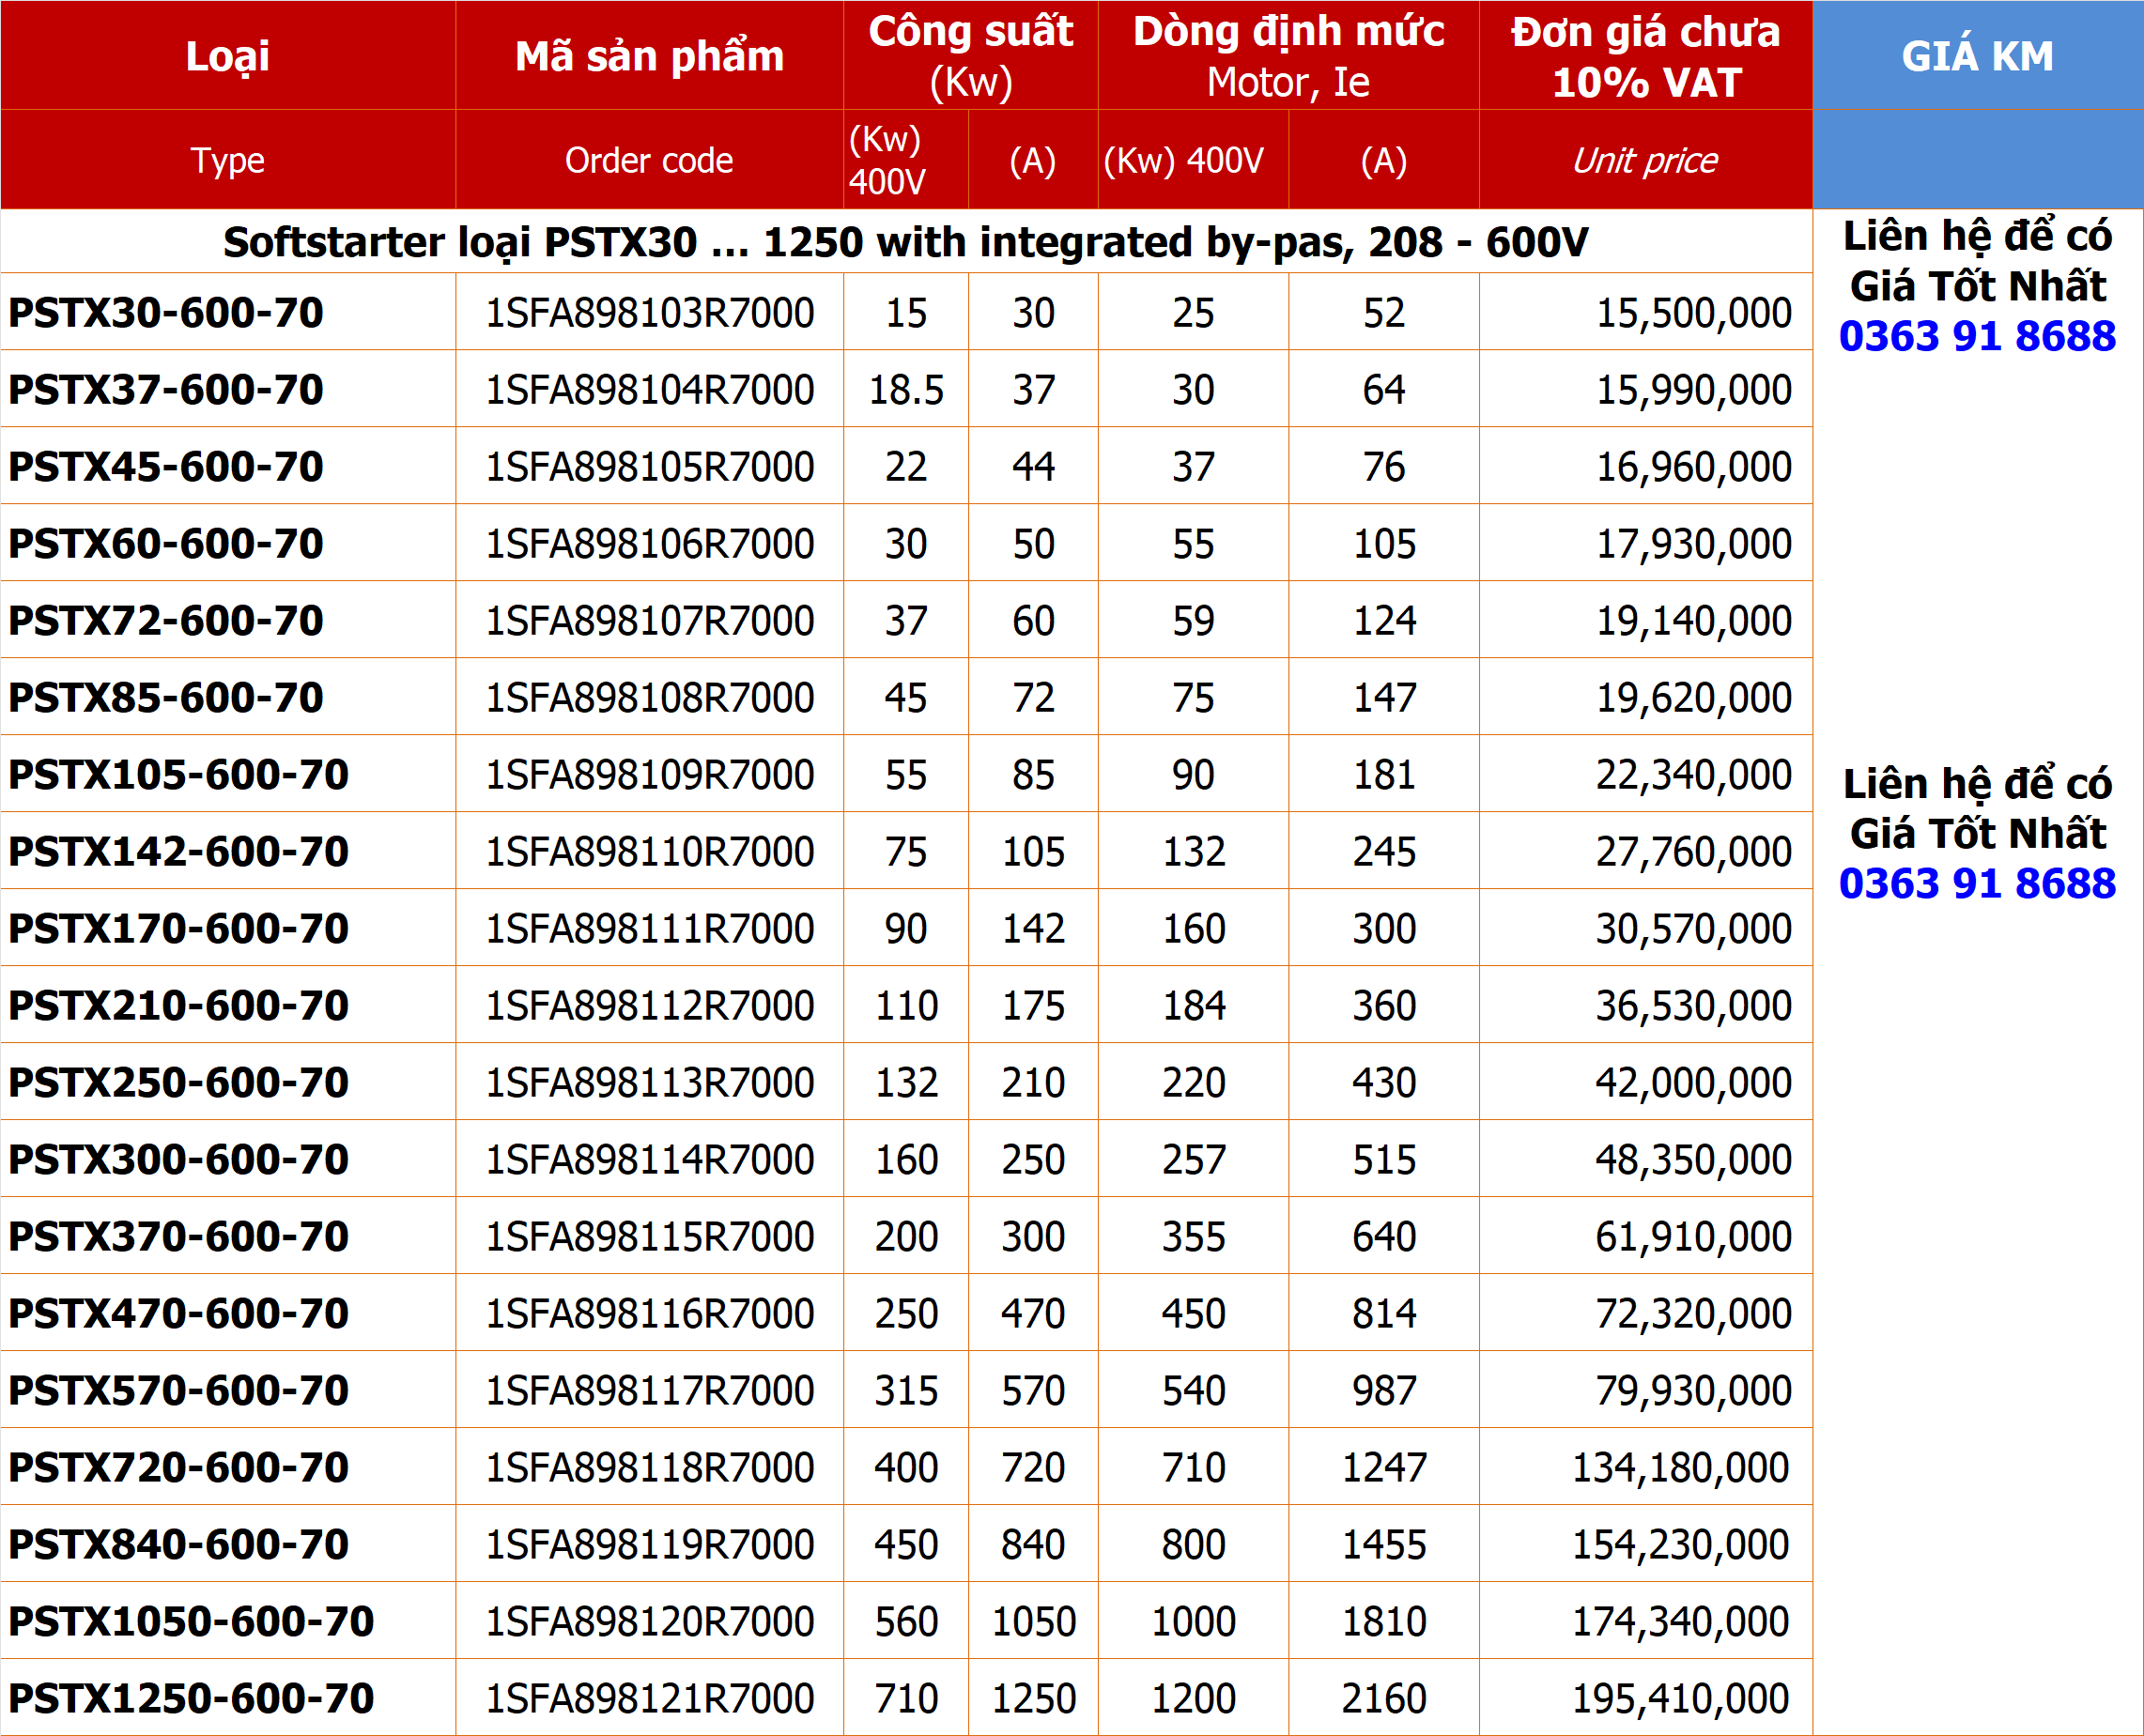
Task: Select the PSTX1250-600-70 type cell
Action: coord(227,1698)
